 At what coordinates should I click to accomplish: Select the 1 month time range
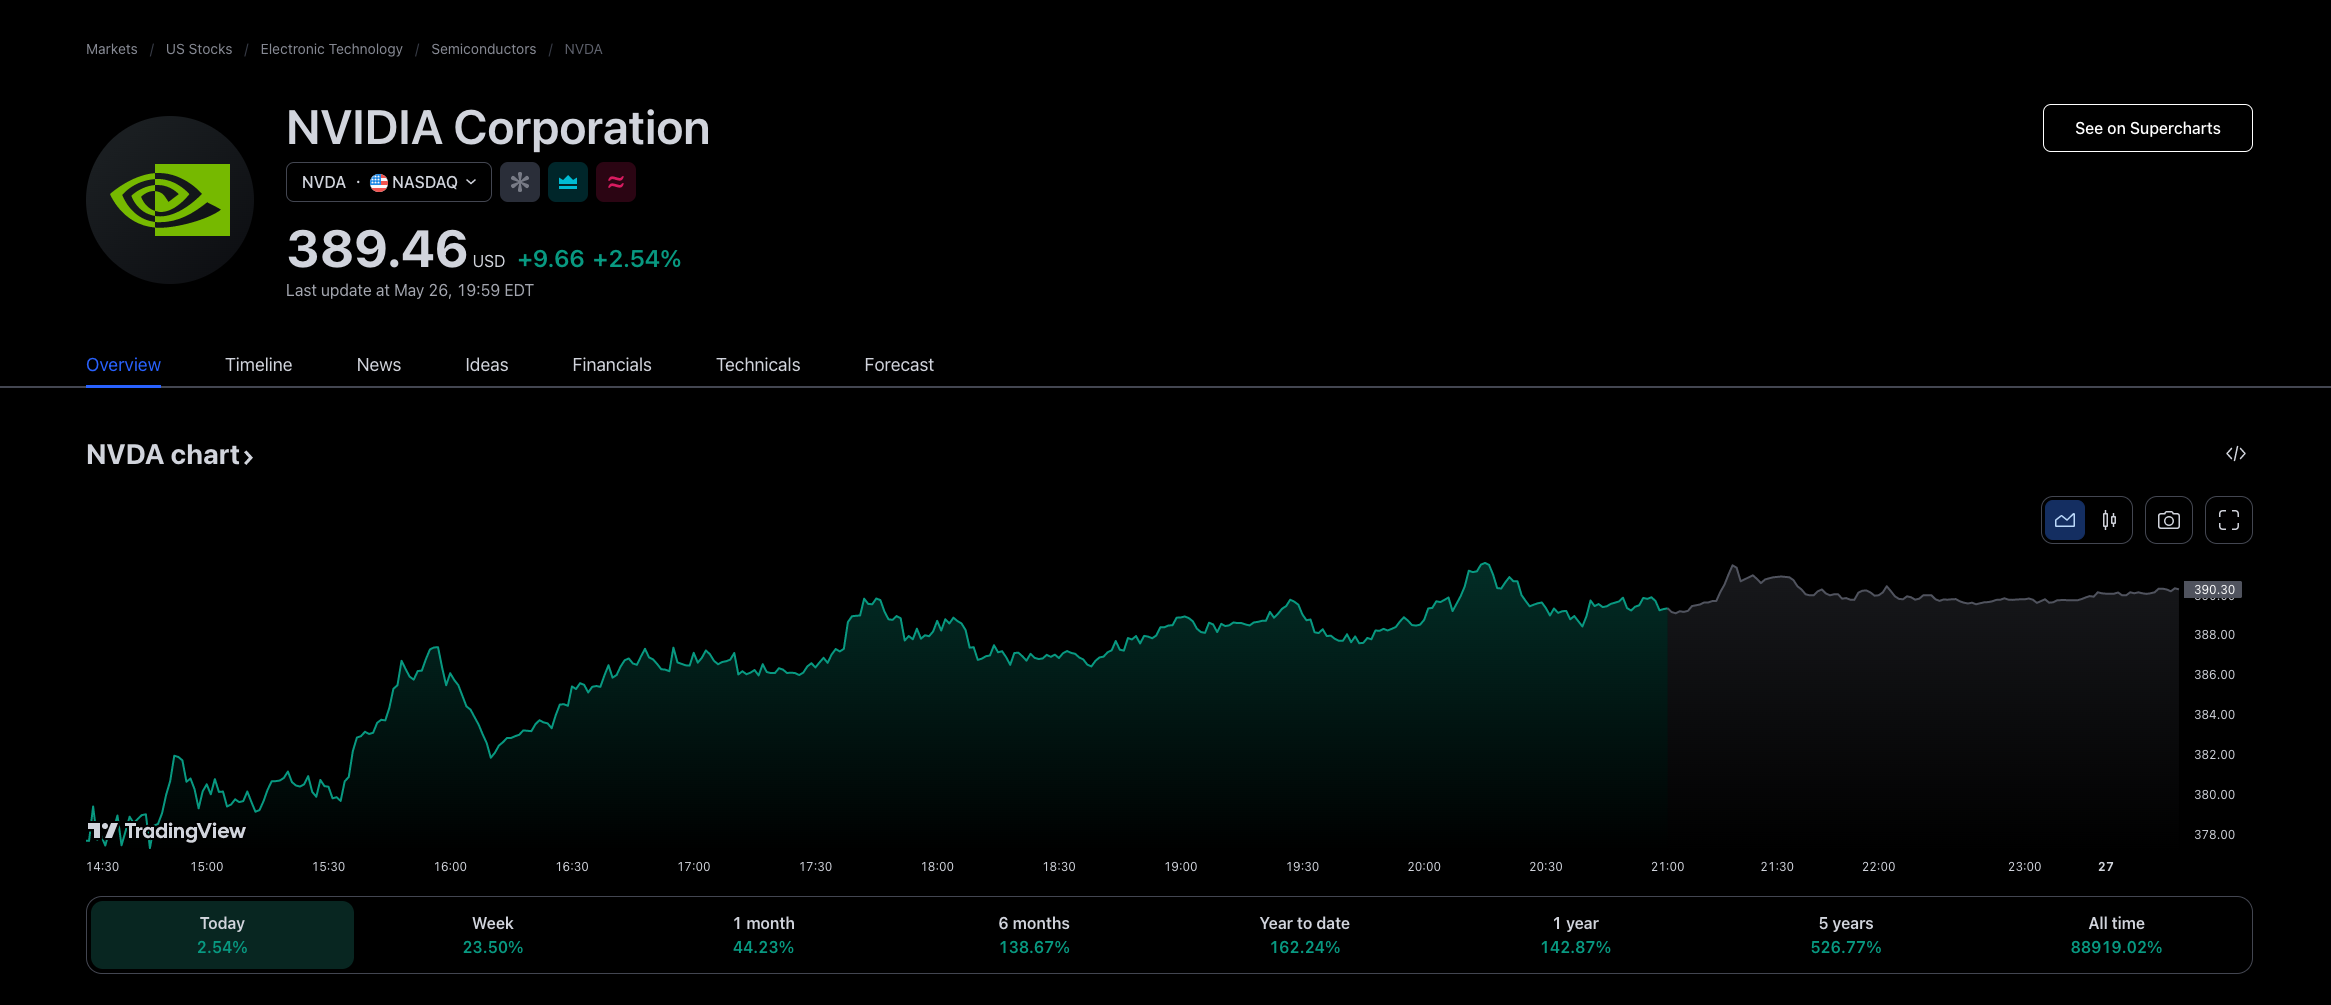(763, 935)
